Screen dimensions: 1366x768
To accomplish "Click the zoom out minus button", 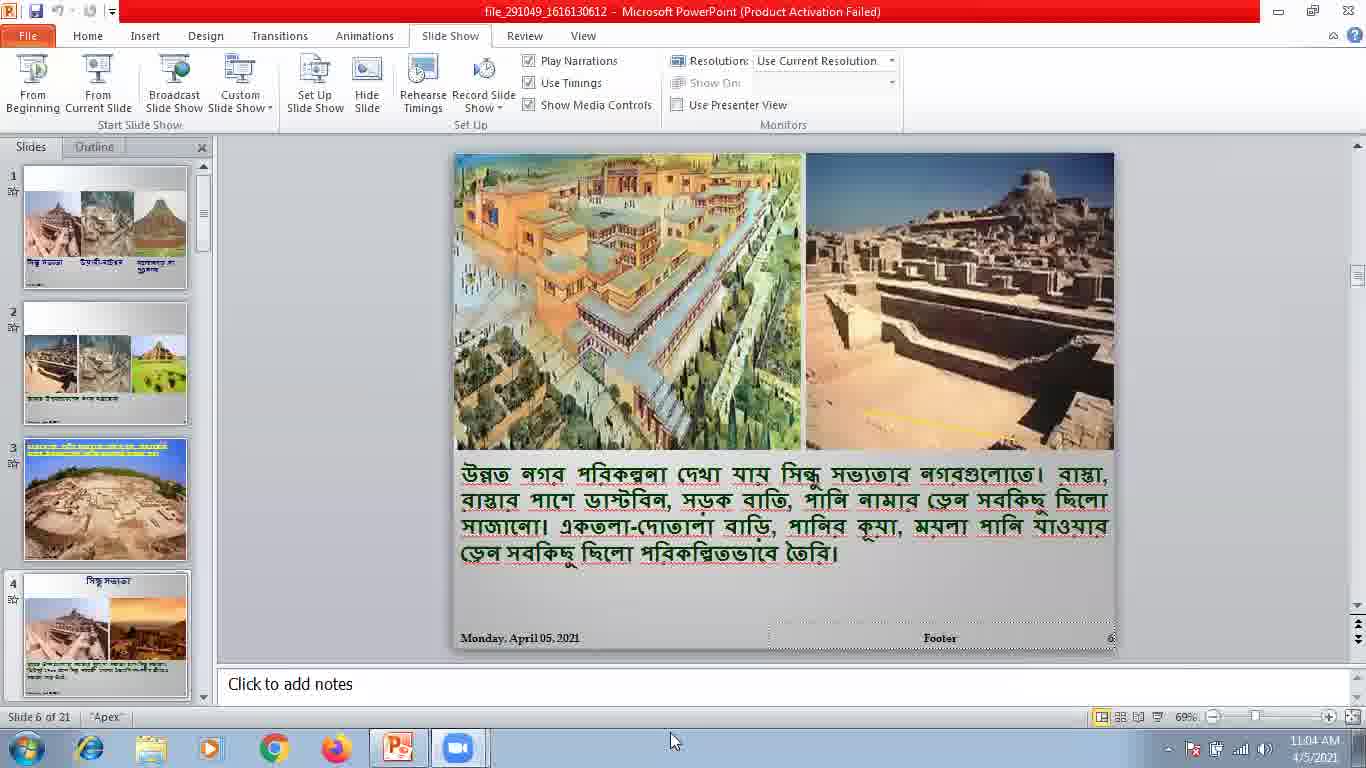I will pyautogui.click(x=1213, y=717).
